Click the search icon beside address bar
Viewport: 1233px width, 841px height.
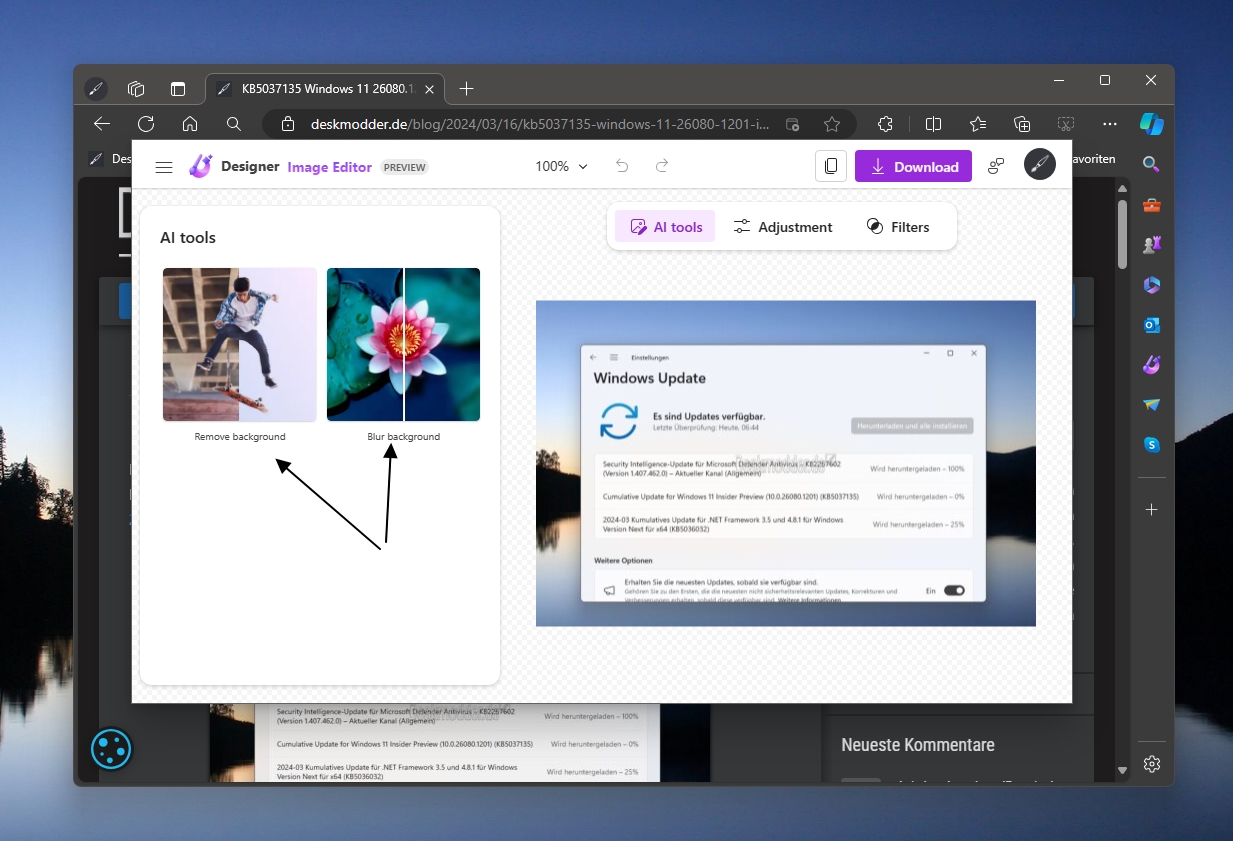234,124
